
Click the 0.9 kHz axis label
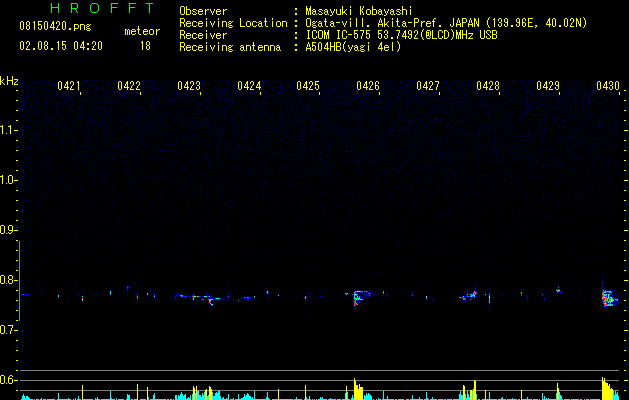tap(8, 230)
